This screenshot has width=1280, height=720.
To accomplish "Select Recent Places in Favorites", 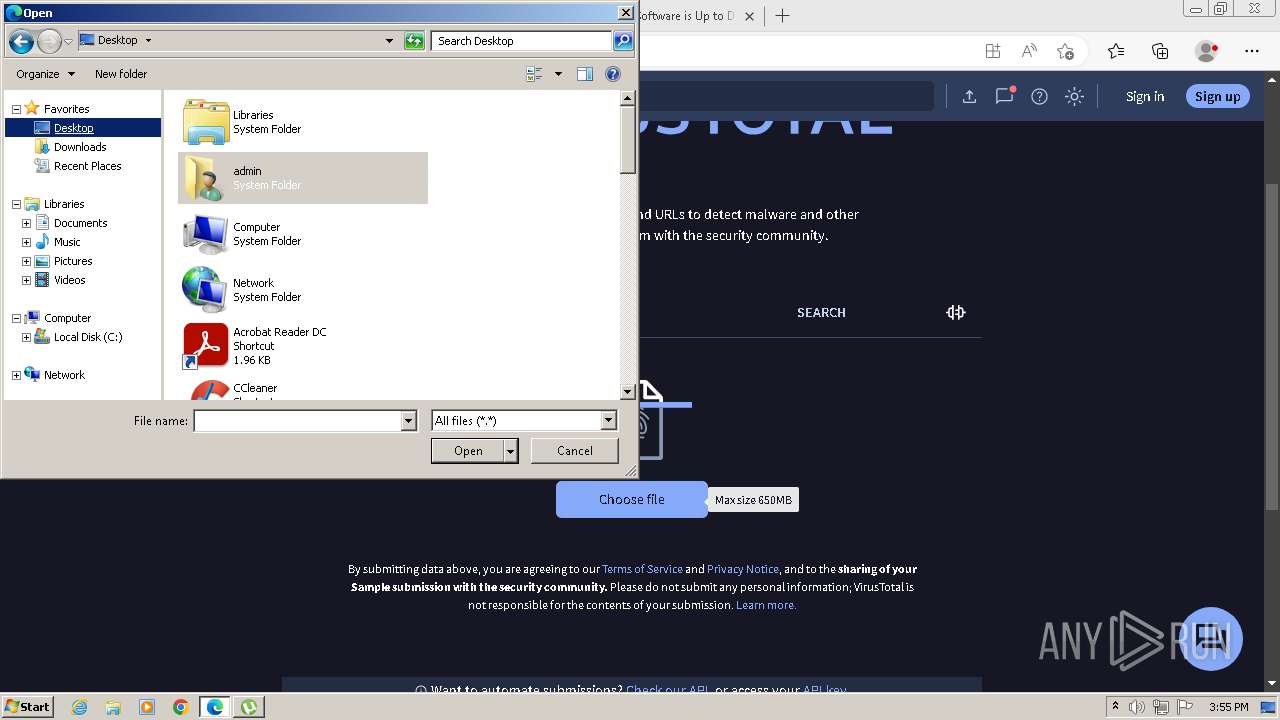I will tap(87, 166).
